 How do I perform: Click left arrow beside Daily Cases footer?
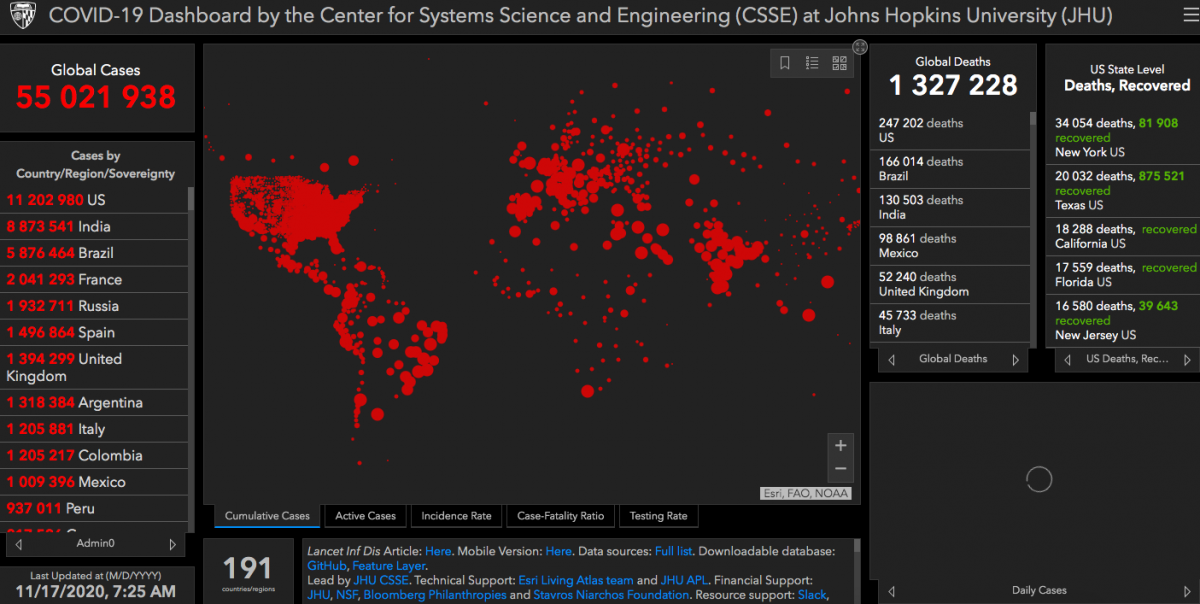point(892,591)
